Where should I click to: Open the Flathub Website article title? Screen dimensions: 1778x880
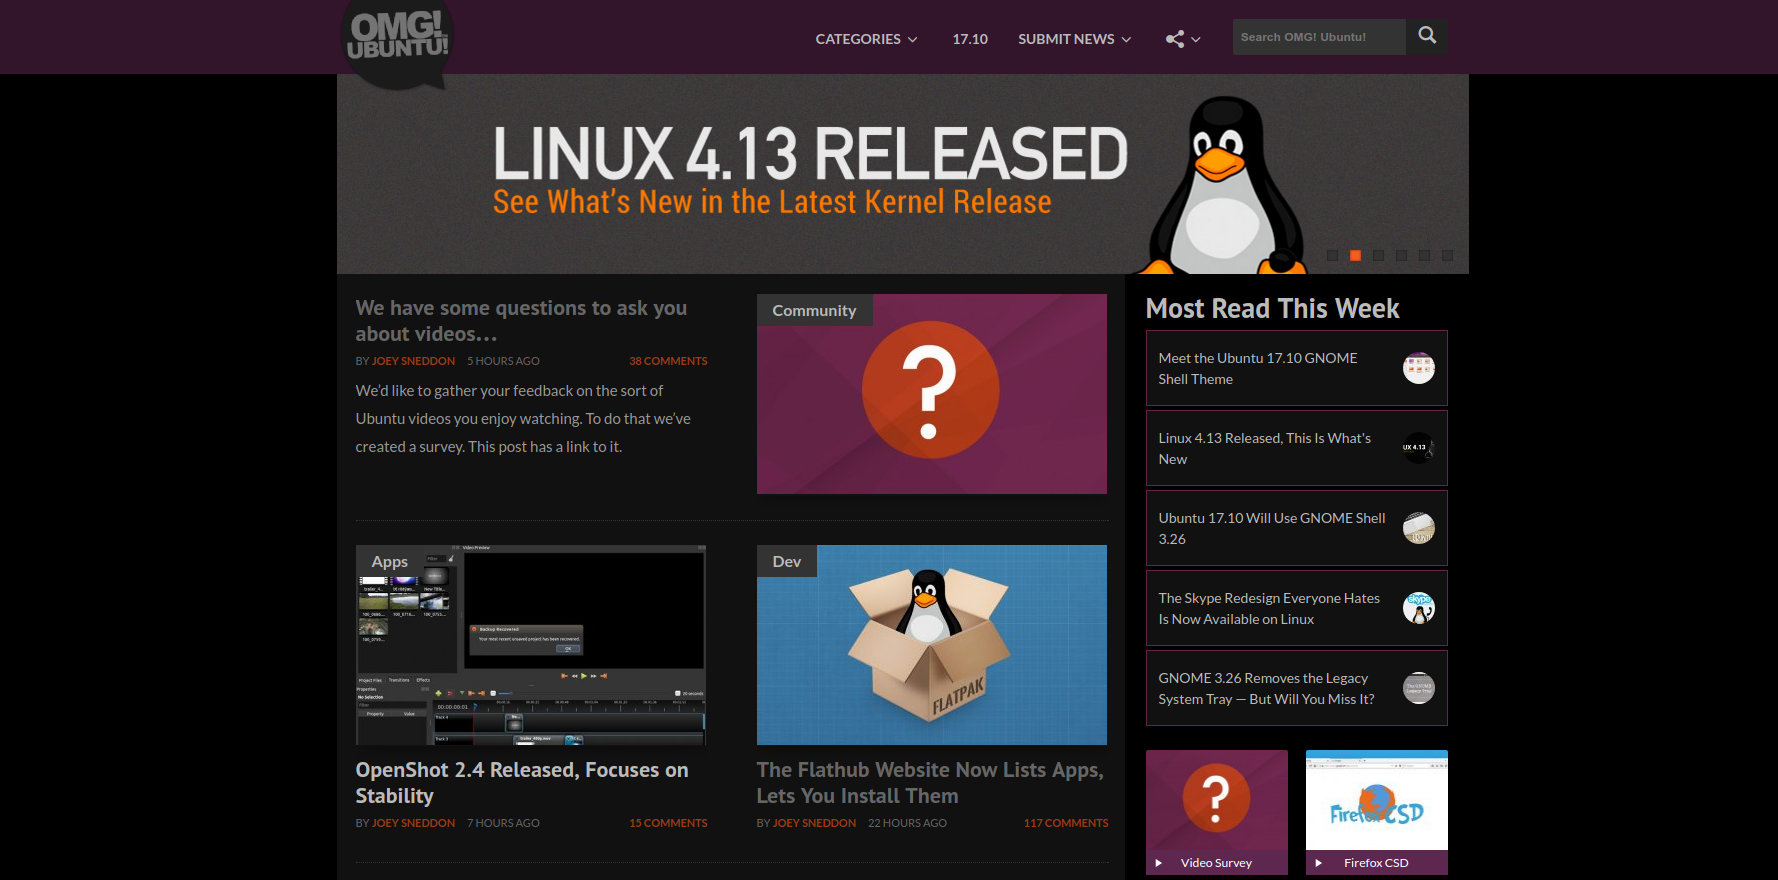point(930,783)
